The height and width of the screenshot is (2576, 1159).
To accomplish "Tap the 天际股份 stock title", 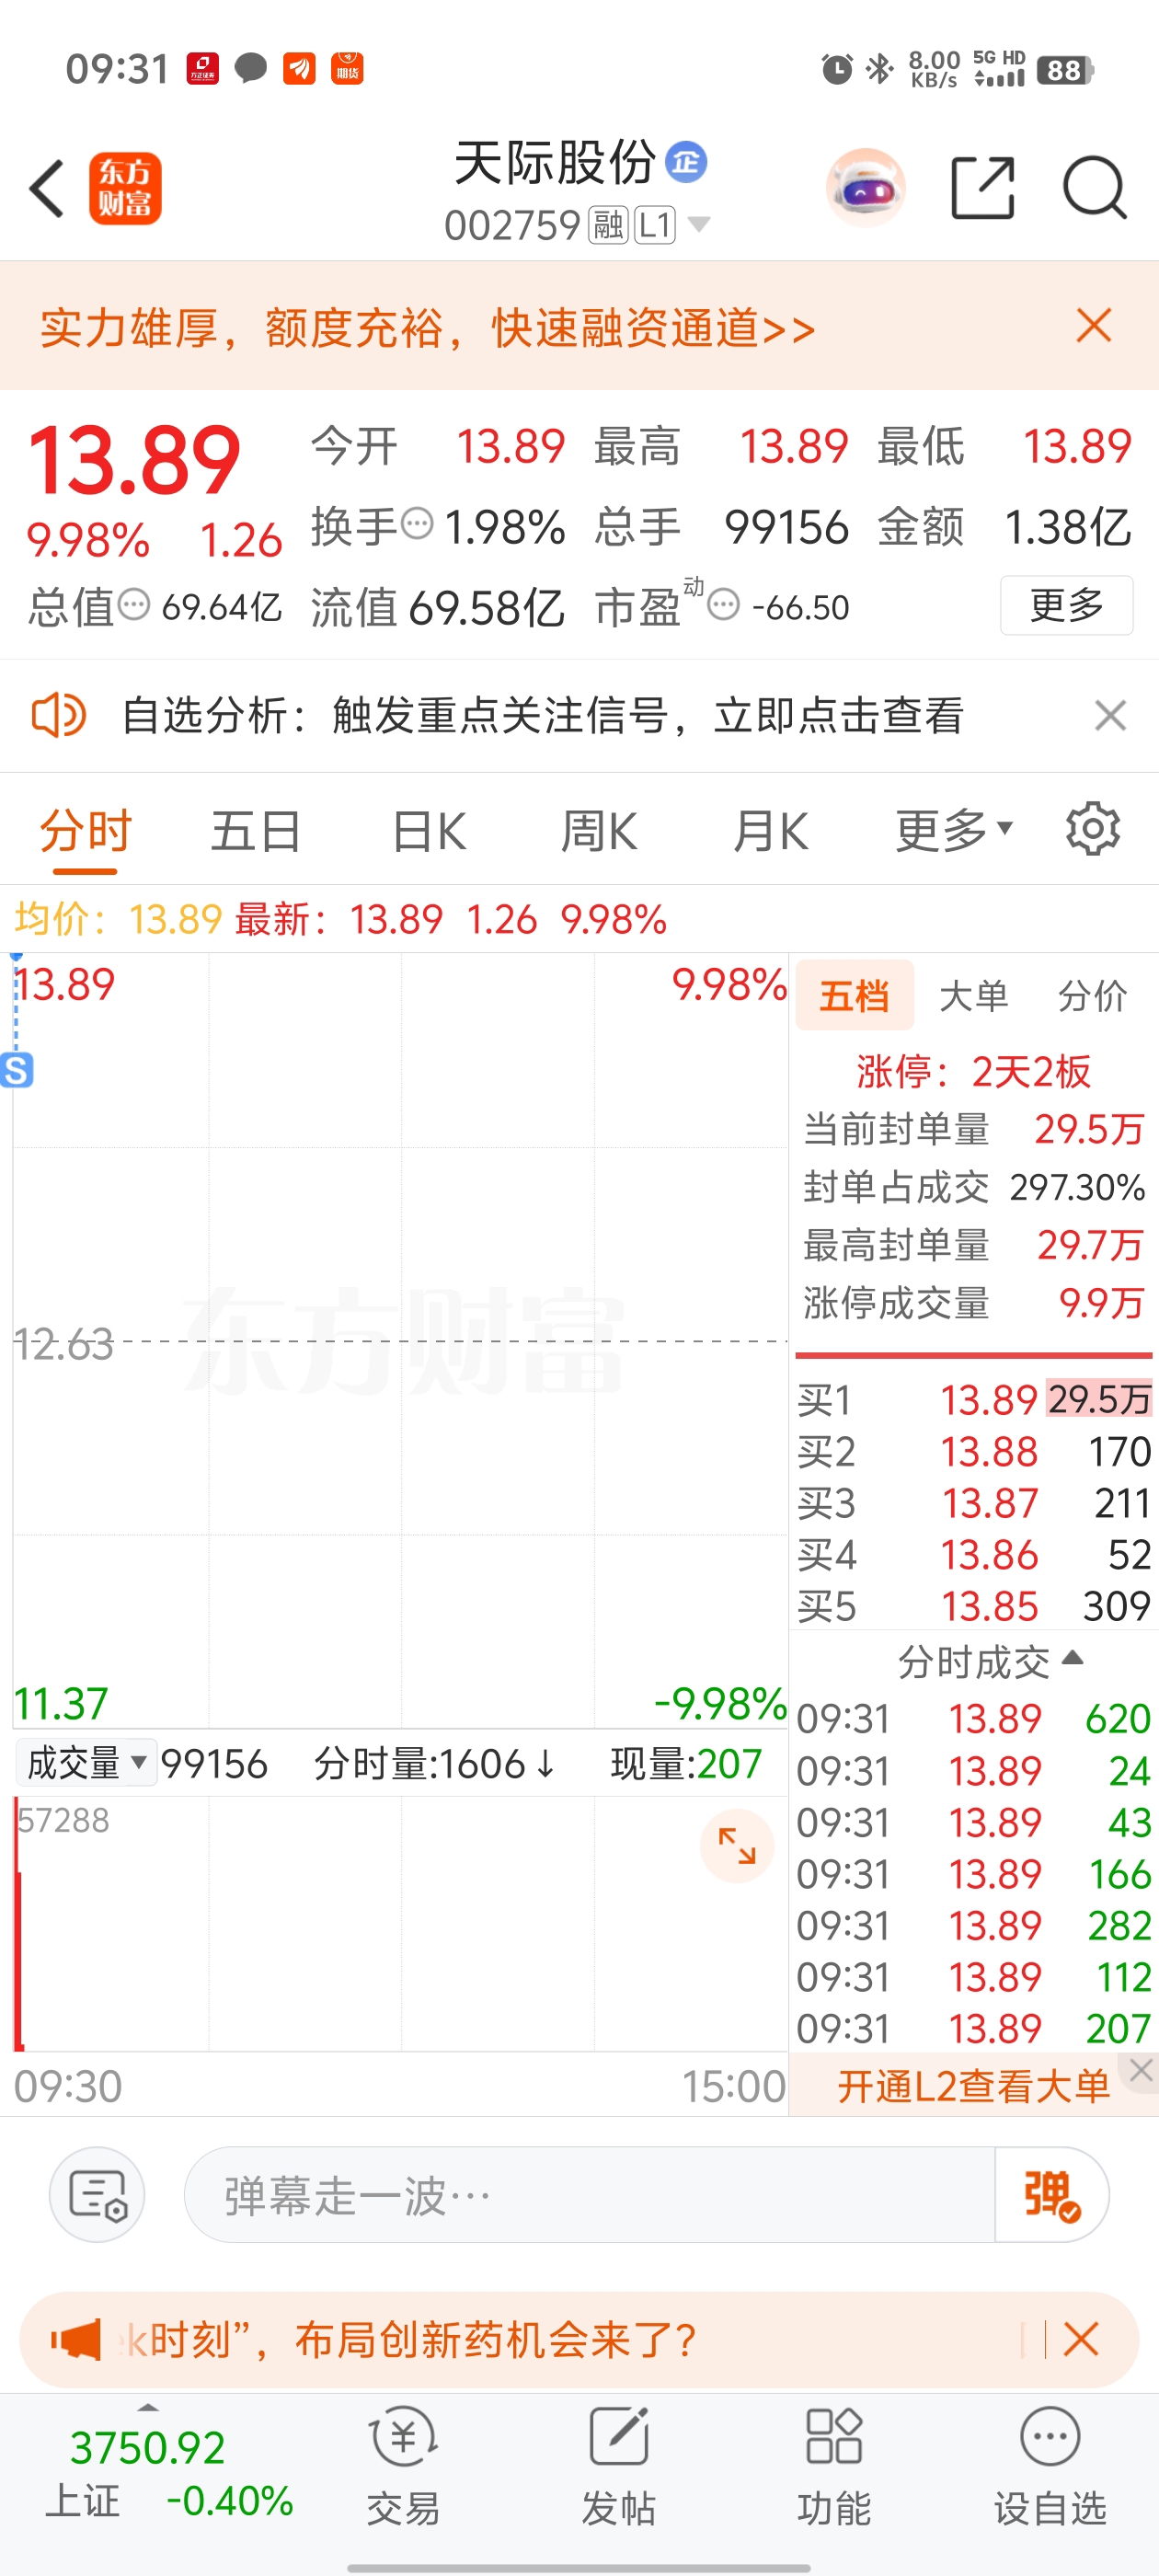I will pyautogui.click(x=555, y=162).
